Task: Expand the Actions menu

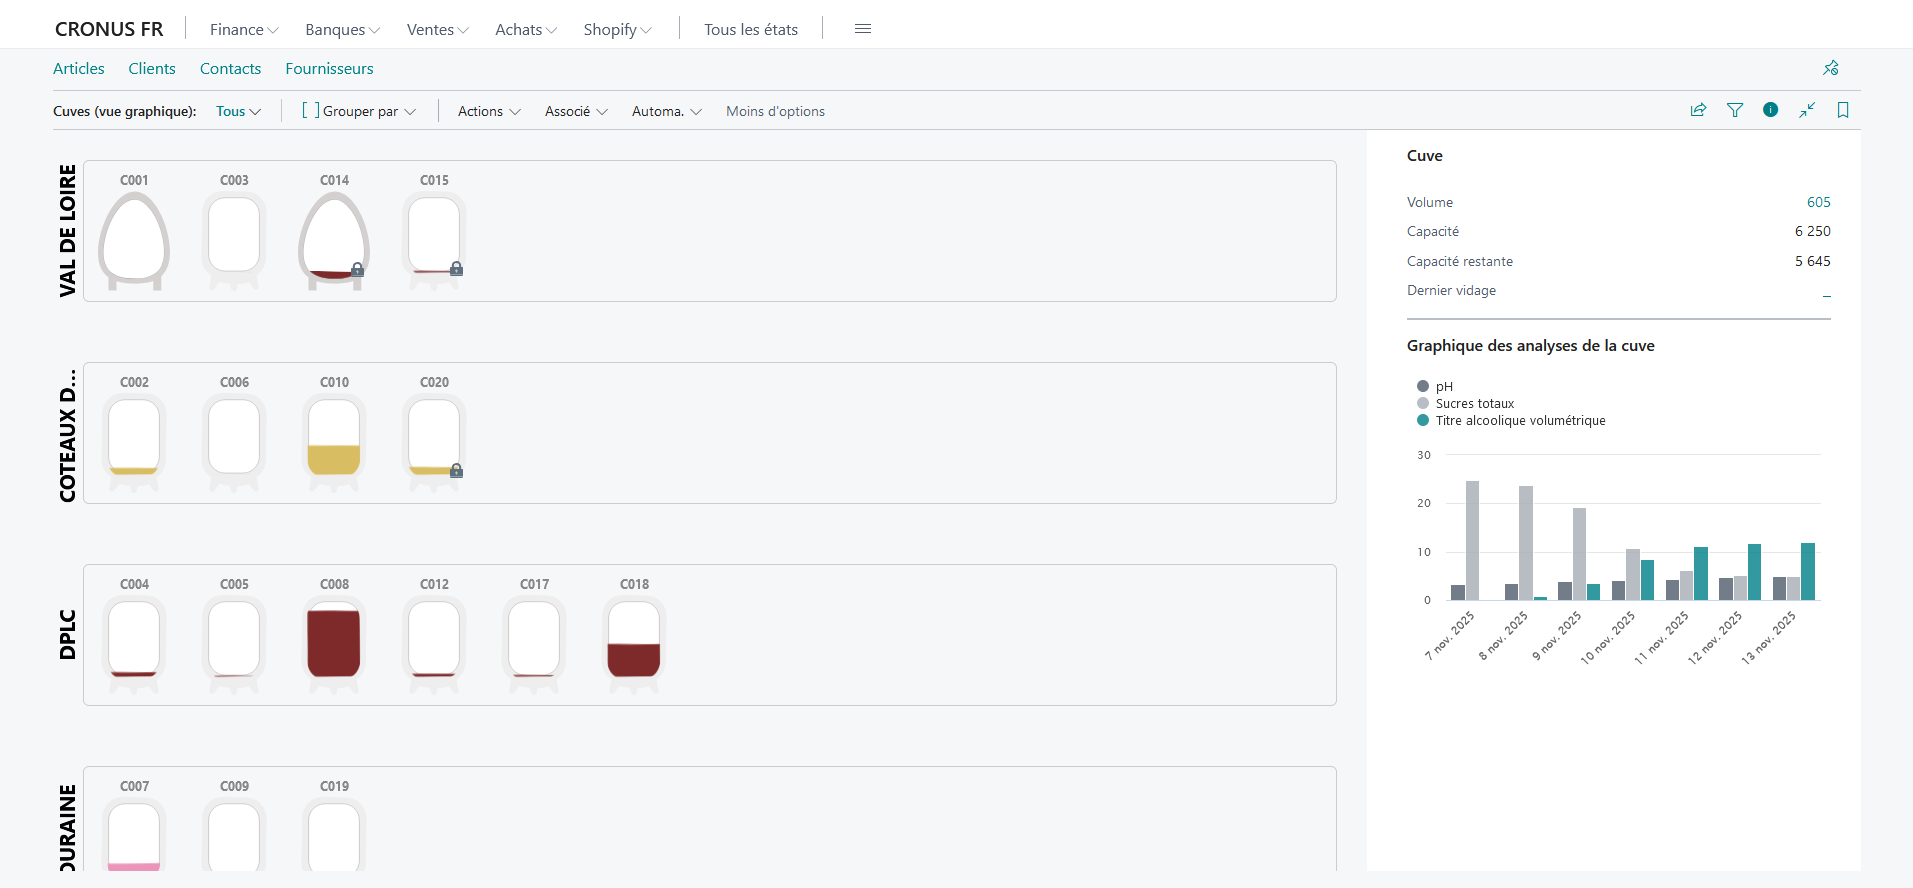Action: coord(489,111)
